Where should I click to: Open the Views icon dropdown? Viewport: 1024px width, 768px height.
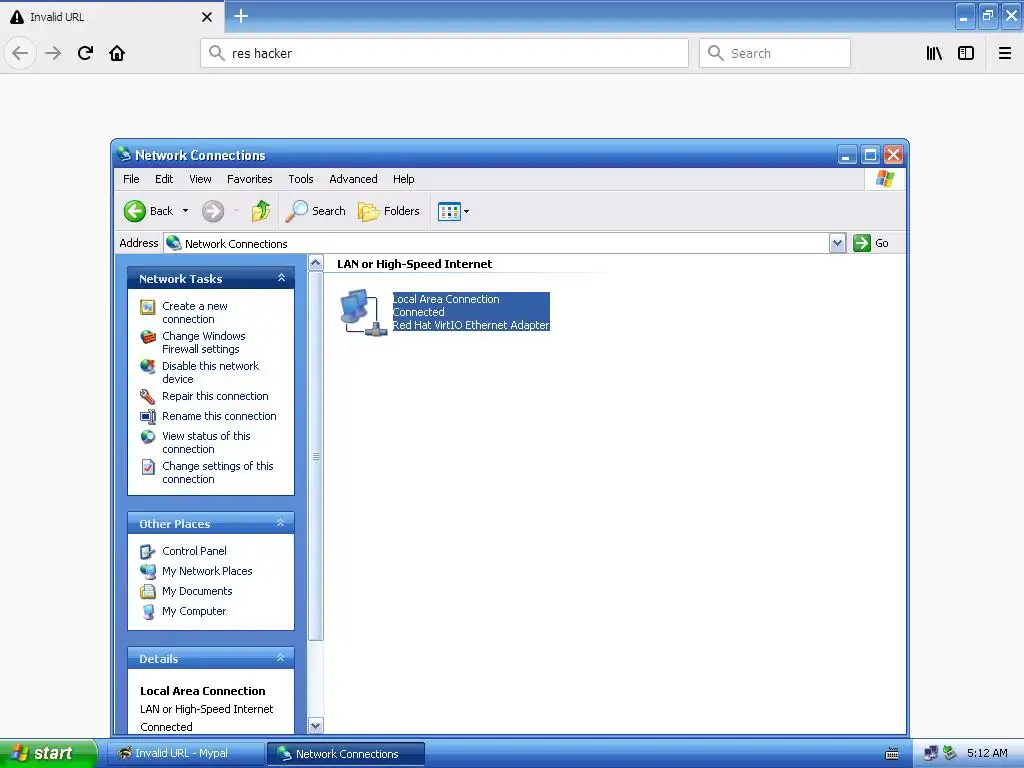[x=454, y=211]
